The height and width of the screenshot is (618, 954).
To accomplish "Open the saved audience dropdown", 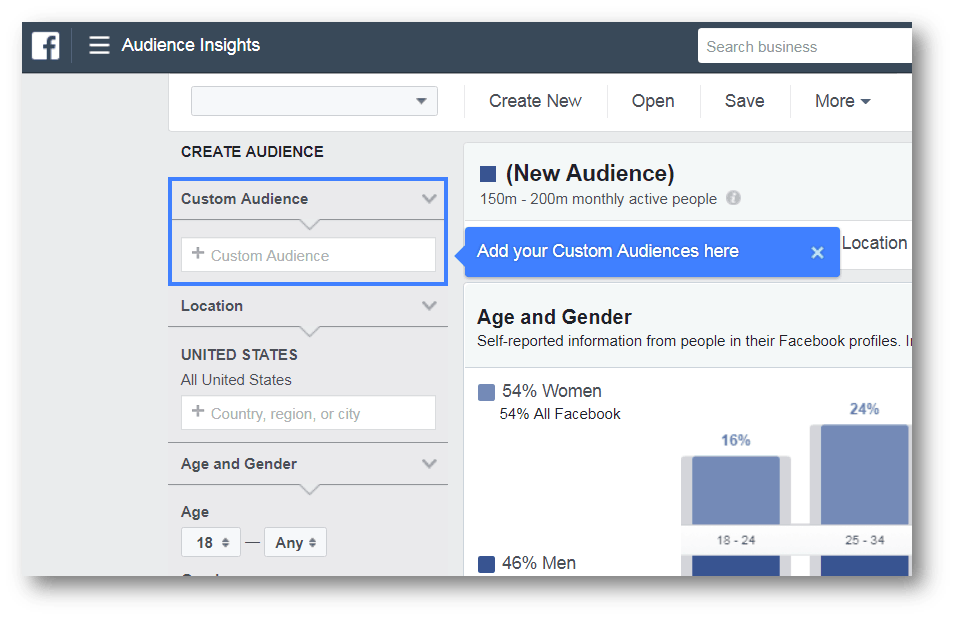I will tap(314, 101).
